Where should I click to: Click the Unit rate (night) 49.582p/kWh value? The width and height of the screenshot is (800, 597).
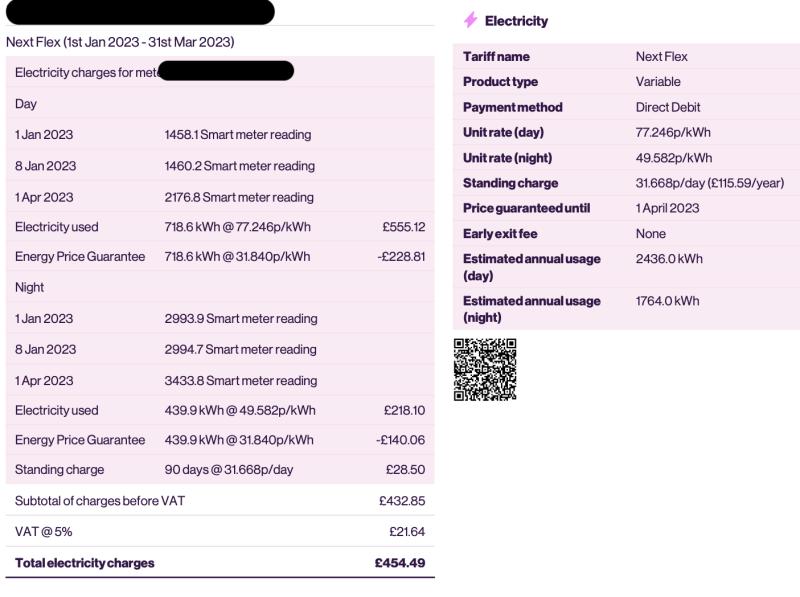673,158
